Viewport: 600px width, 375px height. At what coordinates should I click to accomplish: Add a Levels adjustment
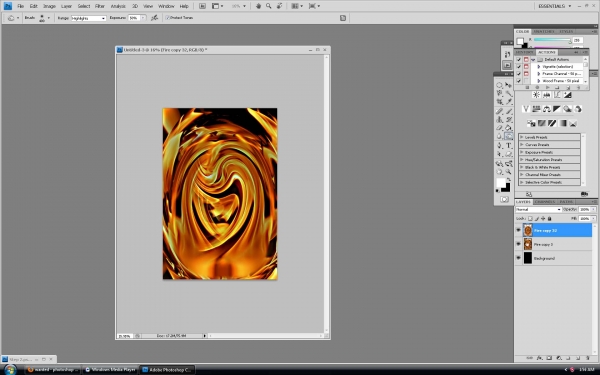(546, 95)
